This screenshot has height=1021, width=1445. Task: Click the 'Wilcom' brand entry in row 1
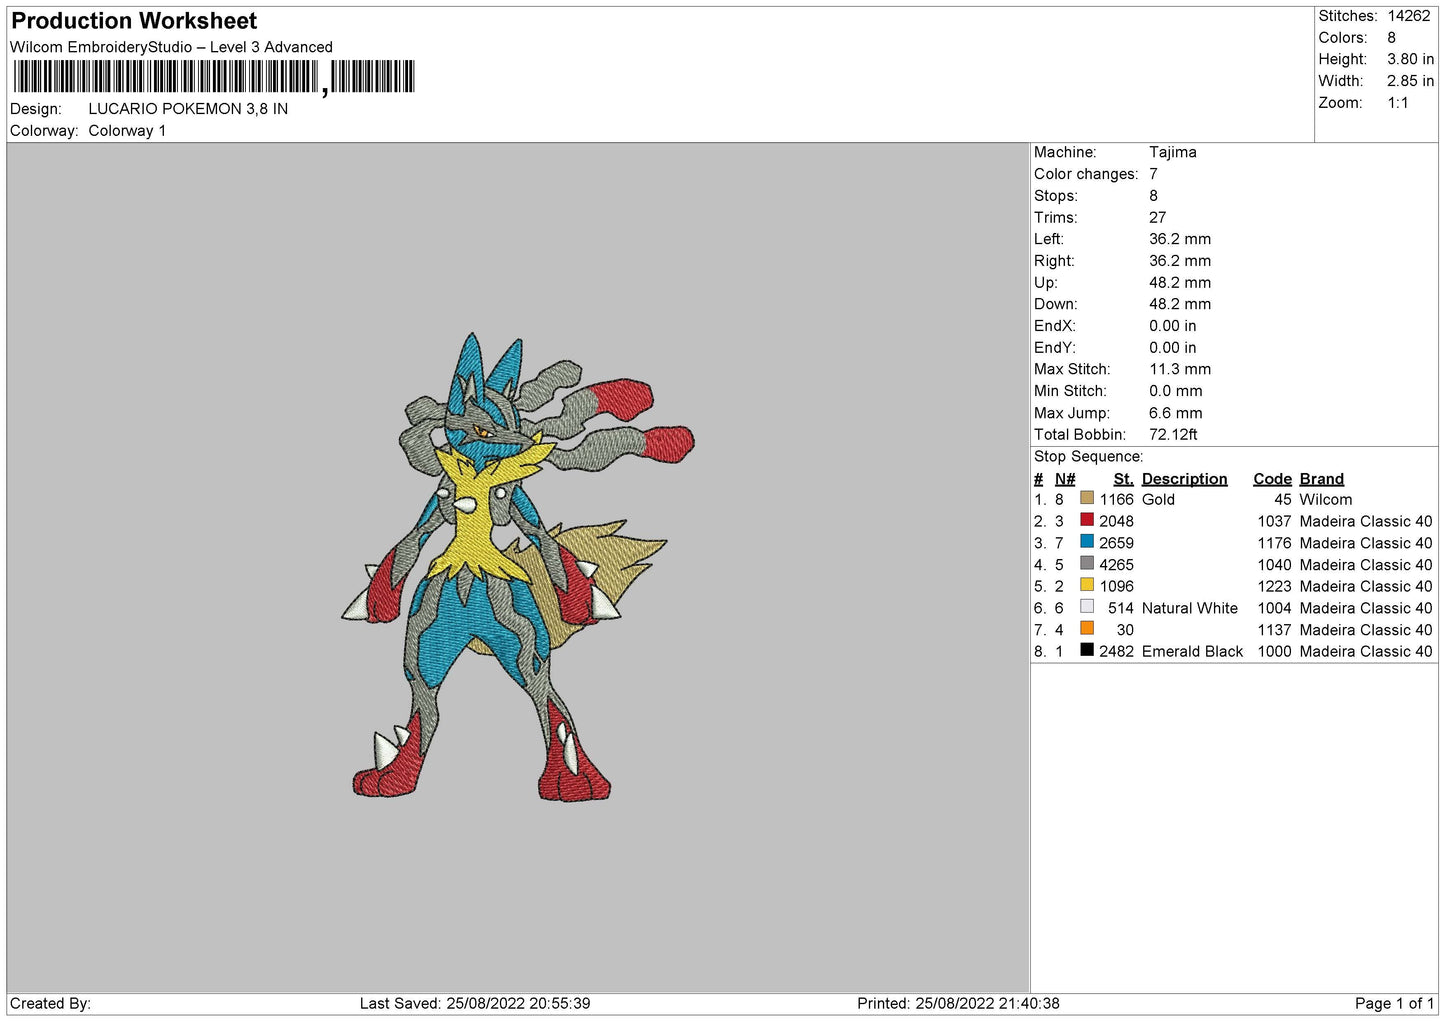(x=1325, y=500)
